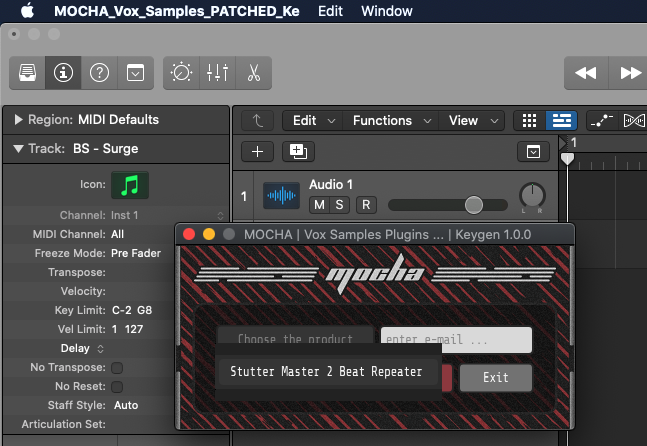647x446 pixels.
Task: Click the Duplicate Track button
Action: [298, 151]
